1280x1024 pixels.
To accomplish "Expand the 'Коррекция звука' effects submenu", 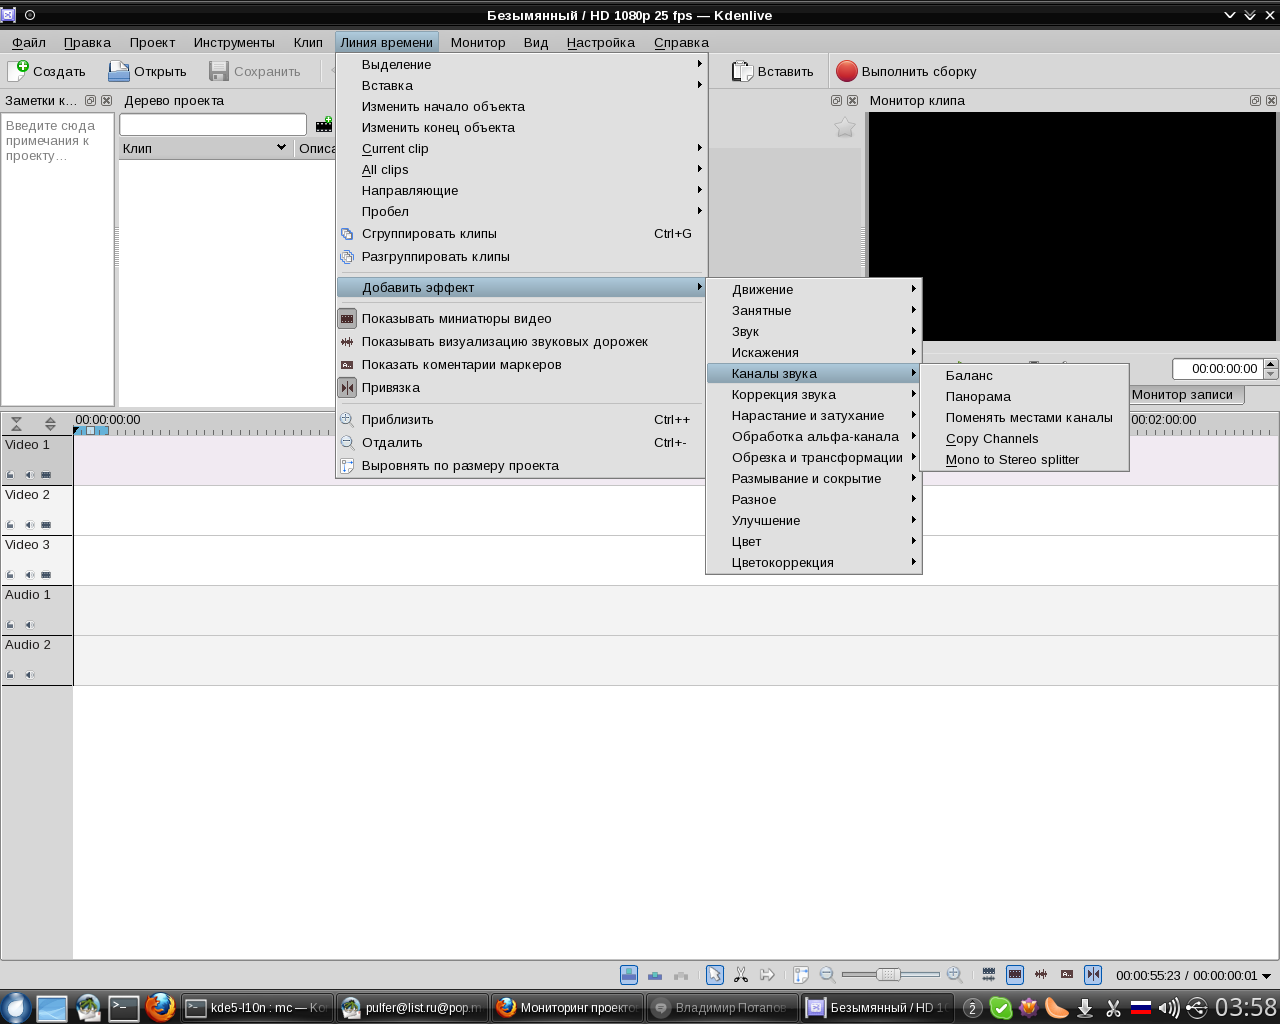I will coord(813,395).
